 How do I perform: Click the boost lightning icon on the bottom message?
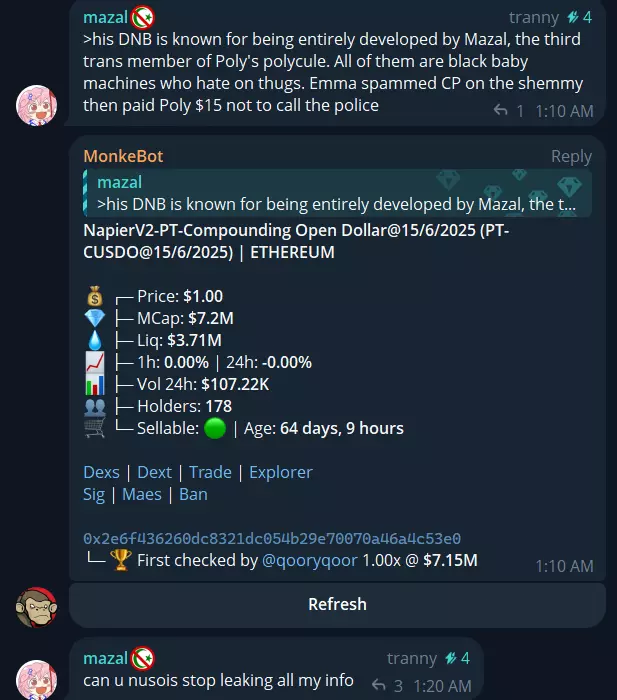click(451, 658)
